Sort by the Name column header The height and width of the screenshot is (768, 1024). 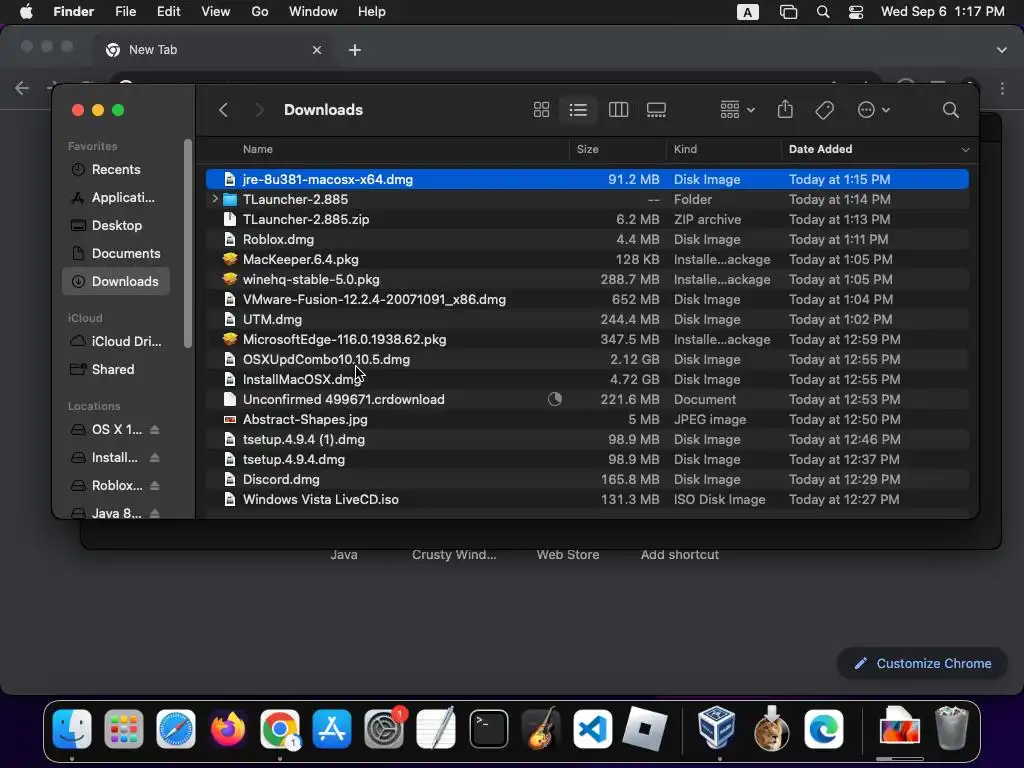(258, 150)
